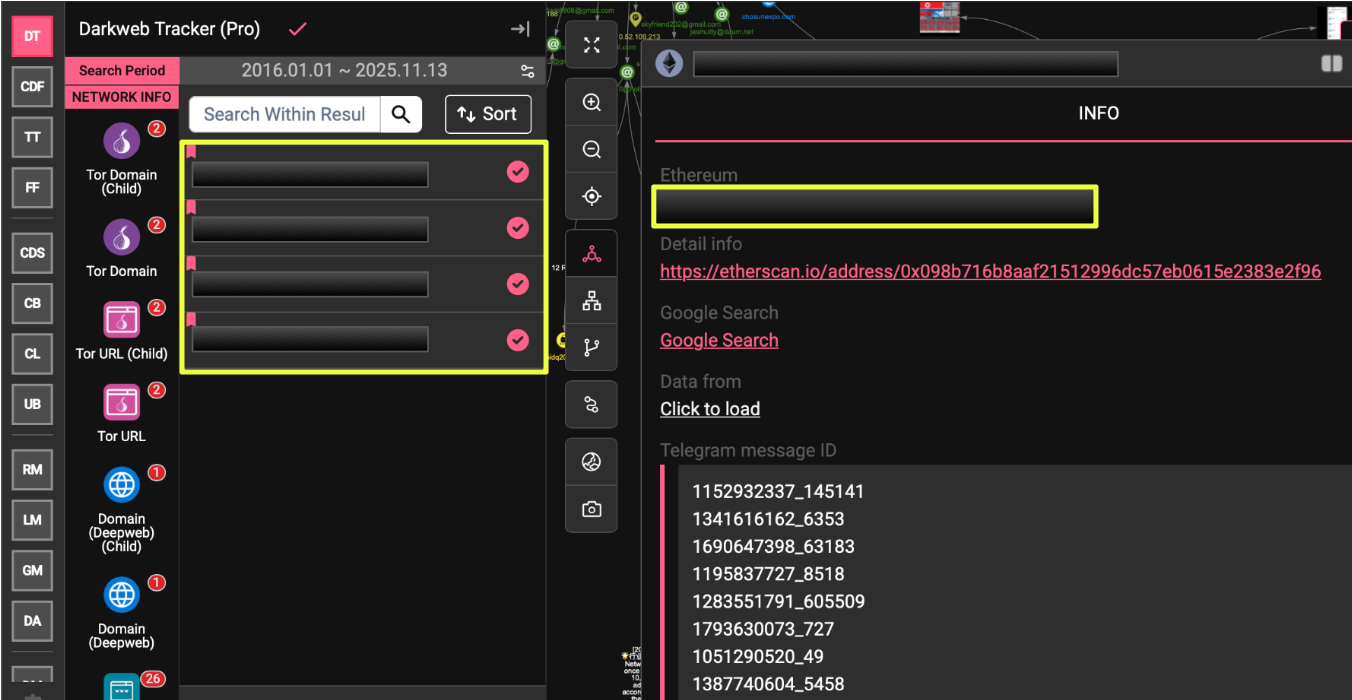Center the graph with the target icon
This screenshot has width=1352, height=700.
[x=591, y=196]
